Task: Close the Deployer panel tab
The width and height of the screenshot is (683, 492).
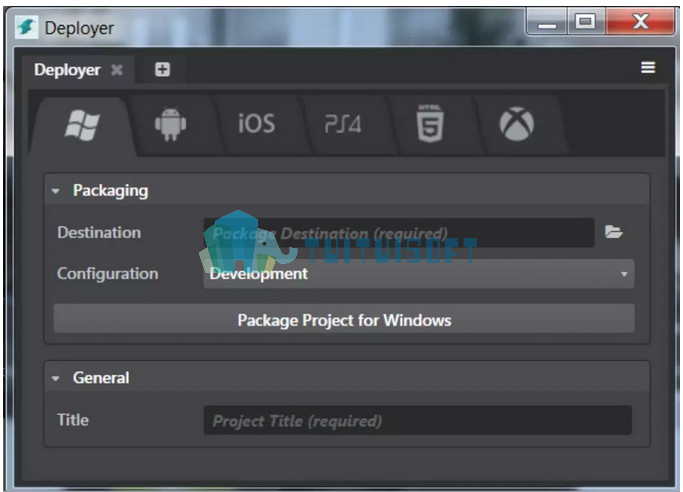Action: coord(117,70)
